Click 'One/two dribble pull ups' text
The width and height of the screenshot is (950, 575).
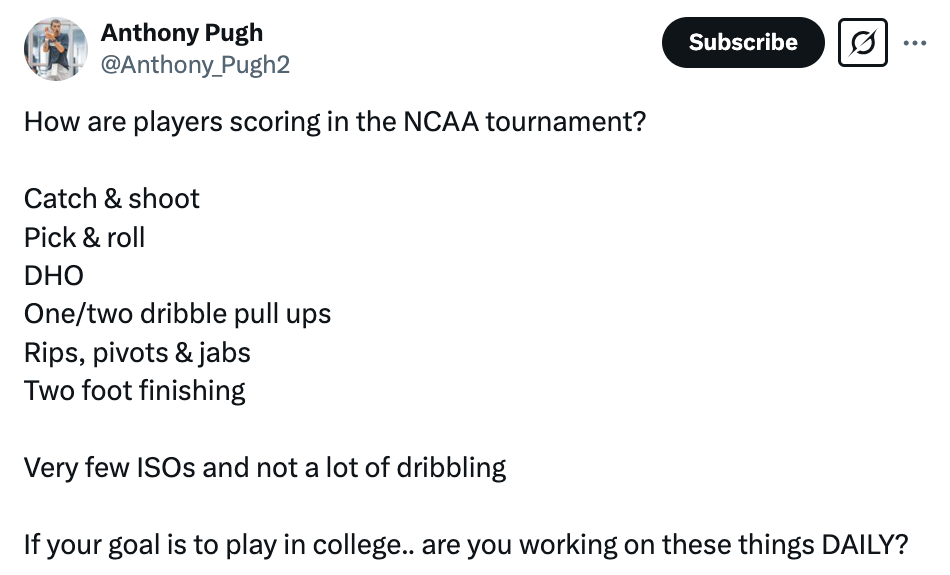177,314
